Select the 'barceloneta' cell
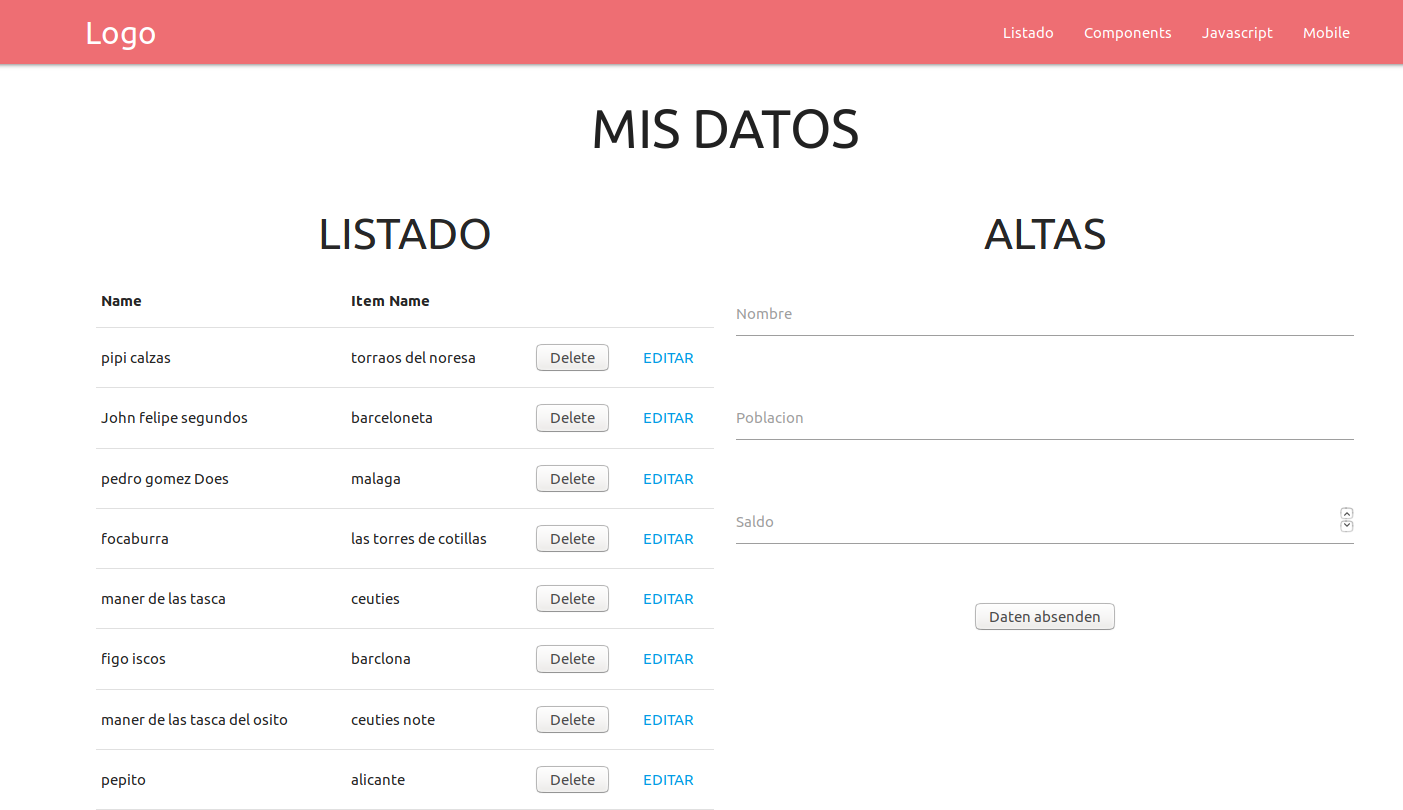1403x810 pixels. click(392, 418)
